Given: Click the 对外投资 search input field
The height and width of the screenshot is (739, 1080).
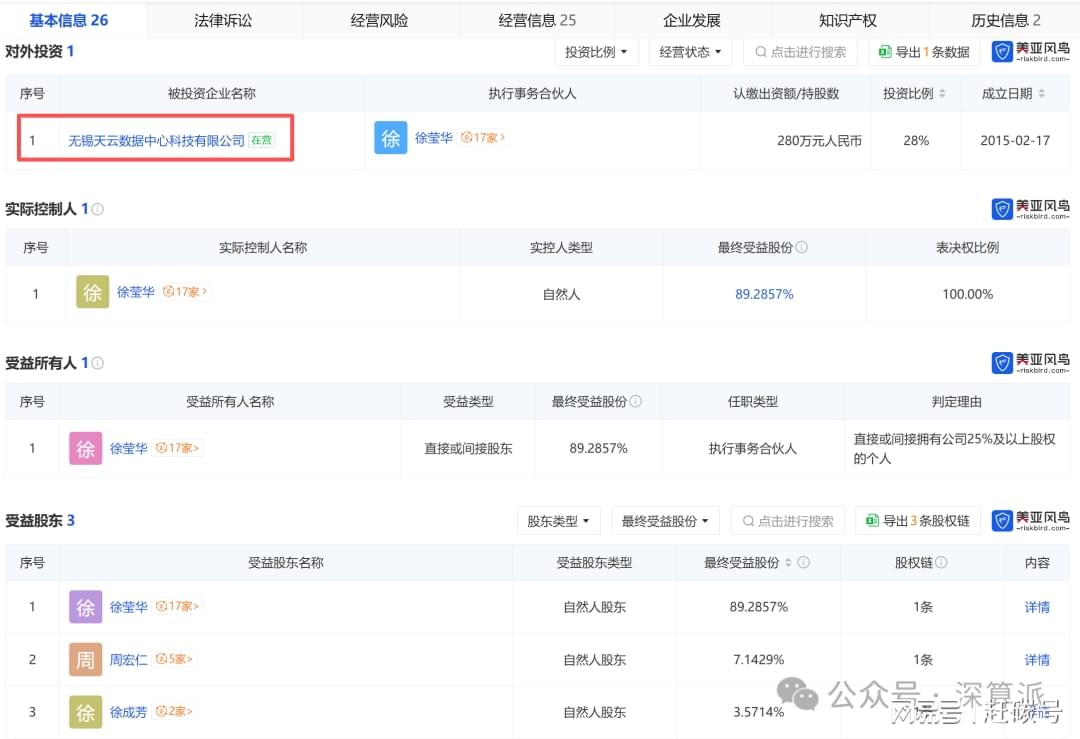Looking at the screenshot, I should pos(800,52).
